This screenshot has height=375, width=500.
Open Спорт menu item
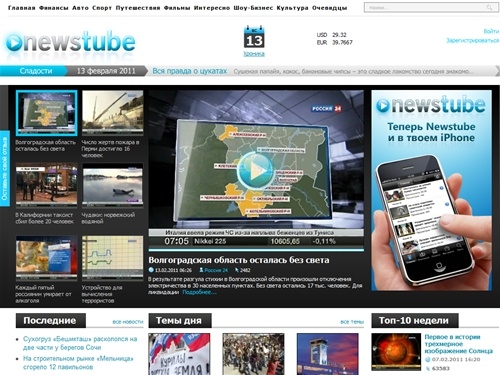coord(102,8)
